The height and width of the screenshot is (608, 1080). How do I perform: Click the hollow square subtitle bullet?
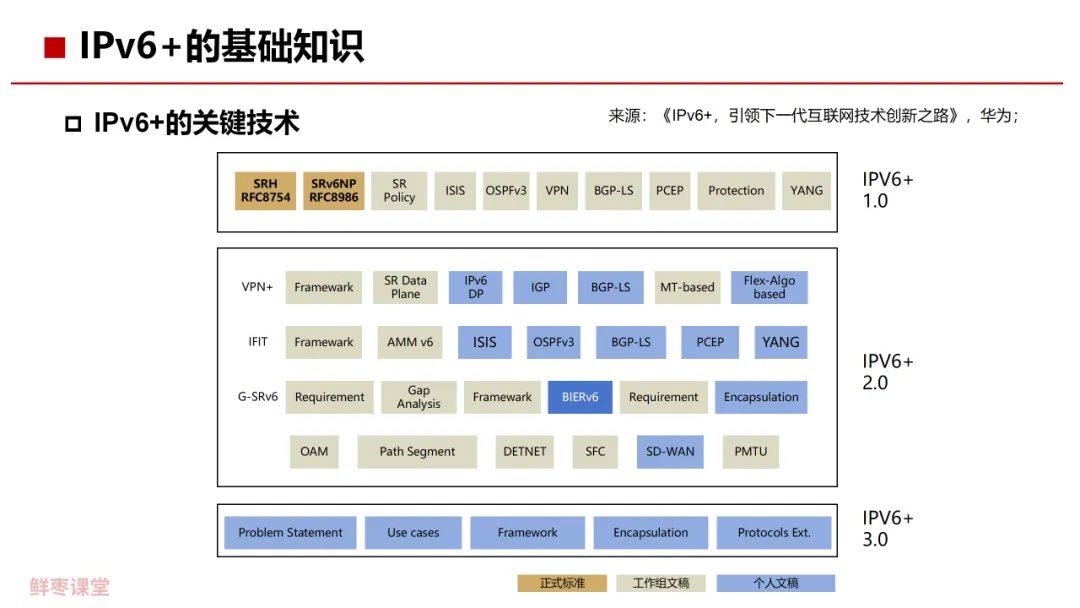[x=73, y=124]
